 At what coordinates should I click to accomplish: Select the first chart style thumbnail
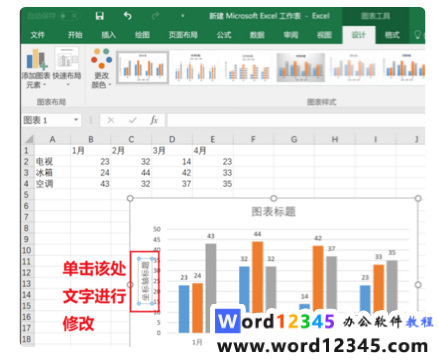[x=143, y=67]
